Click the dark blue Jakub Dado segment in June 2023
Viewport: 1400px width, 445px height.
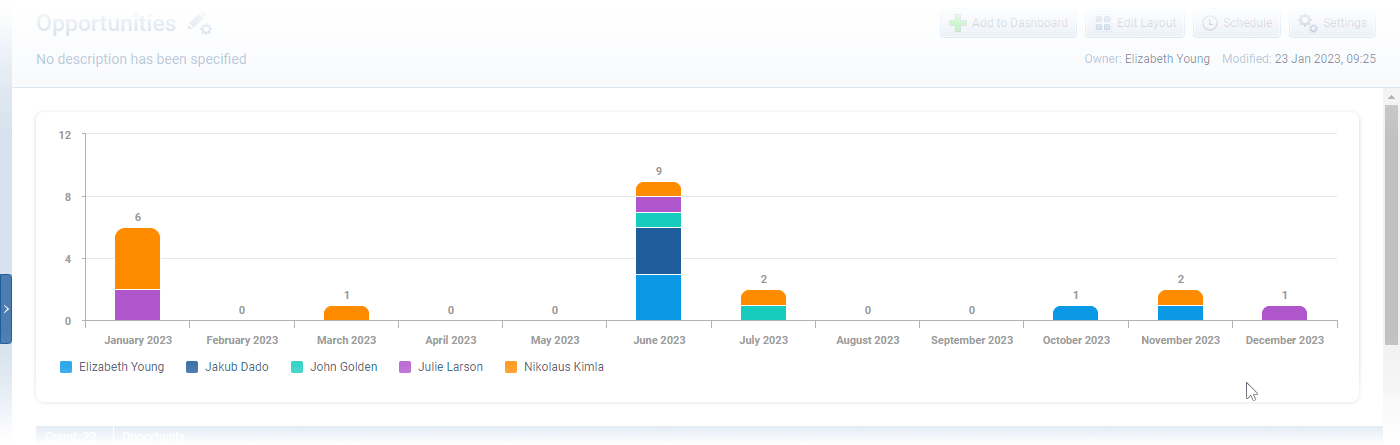pos(658,250)
